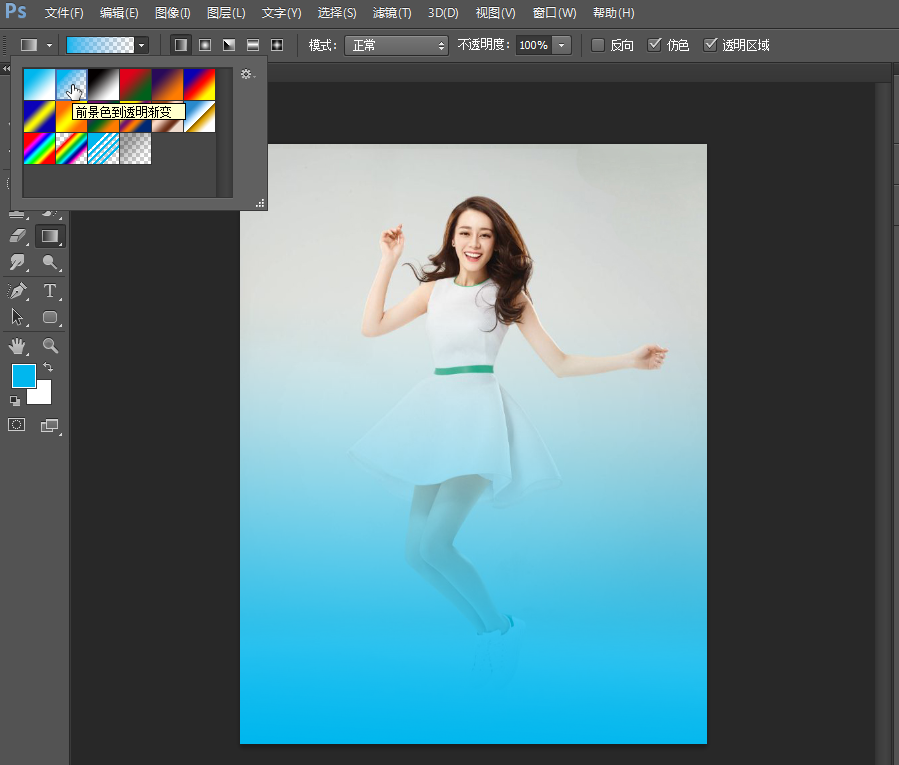The image size is (899, 765).
Task: Select the Zoom tool
Action: point(50,345)
